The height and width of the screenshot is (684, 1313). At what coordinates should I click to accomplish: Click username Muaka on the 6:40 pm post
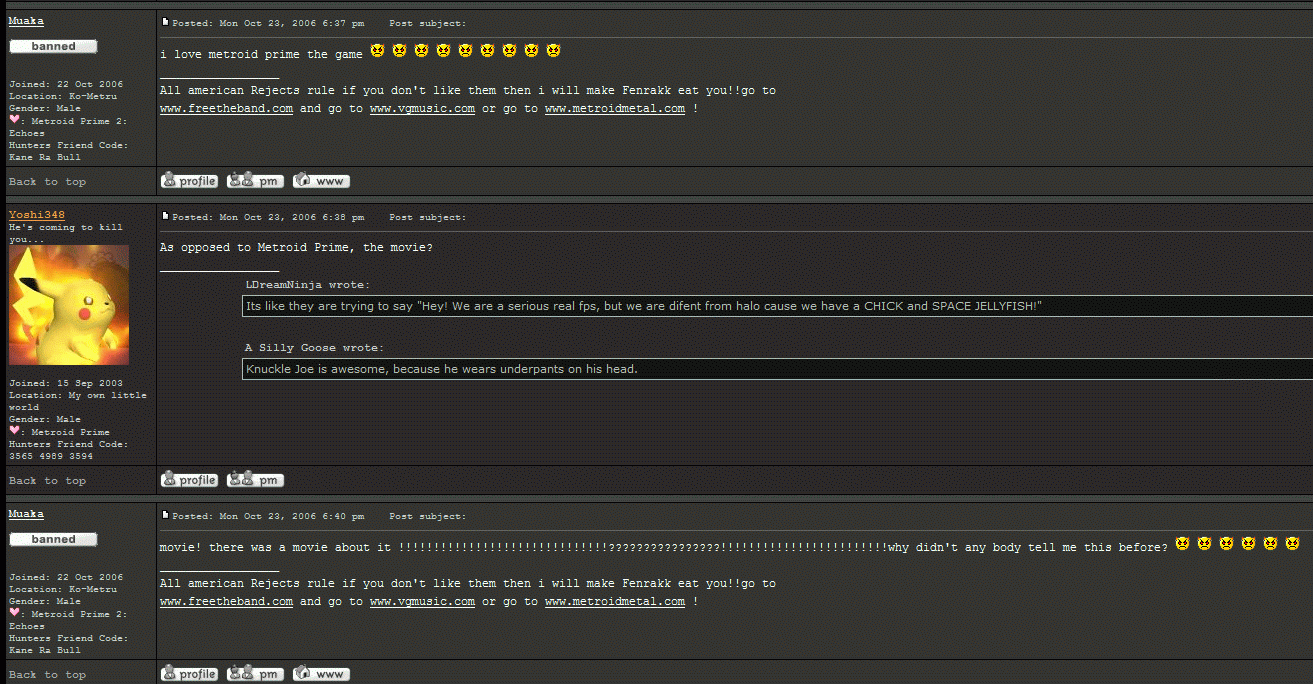26,514
